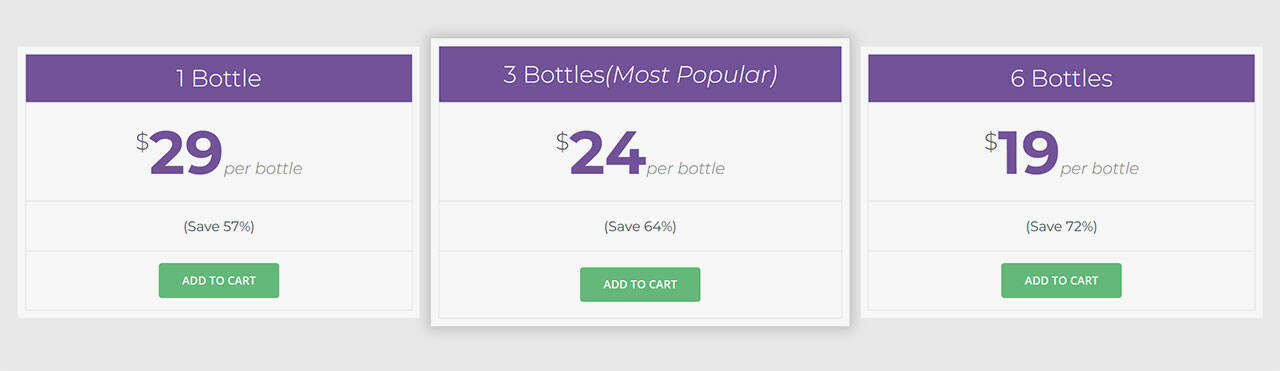Click the (Save 57%) text
1280x371 pixels.
click(219, 226)
